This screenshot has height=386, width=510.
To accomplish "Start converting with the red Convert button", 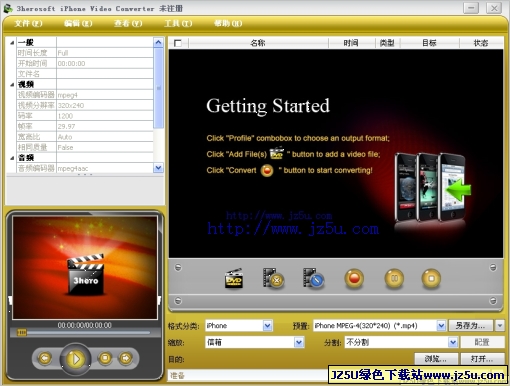I will pos(354,279).
